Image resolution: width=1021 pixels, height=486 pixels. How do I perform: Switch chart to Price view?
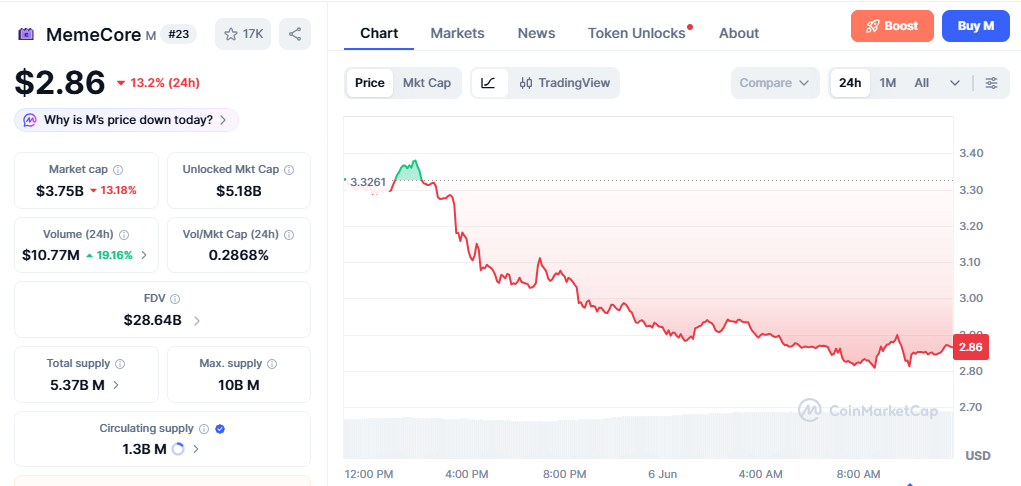[x=370, y=83]
